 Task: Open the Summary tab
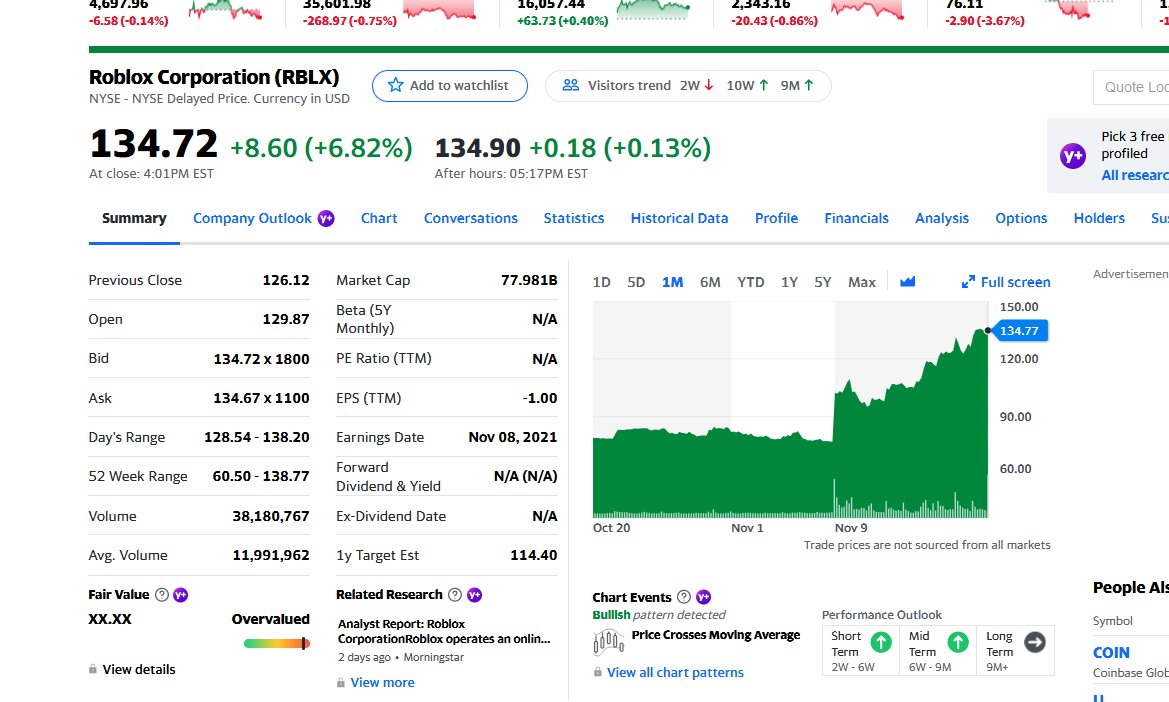pos(134,218)
